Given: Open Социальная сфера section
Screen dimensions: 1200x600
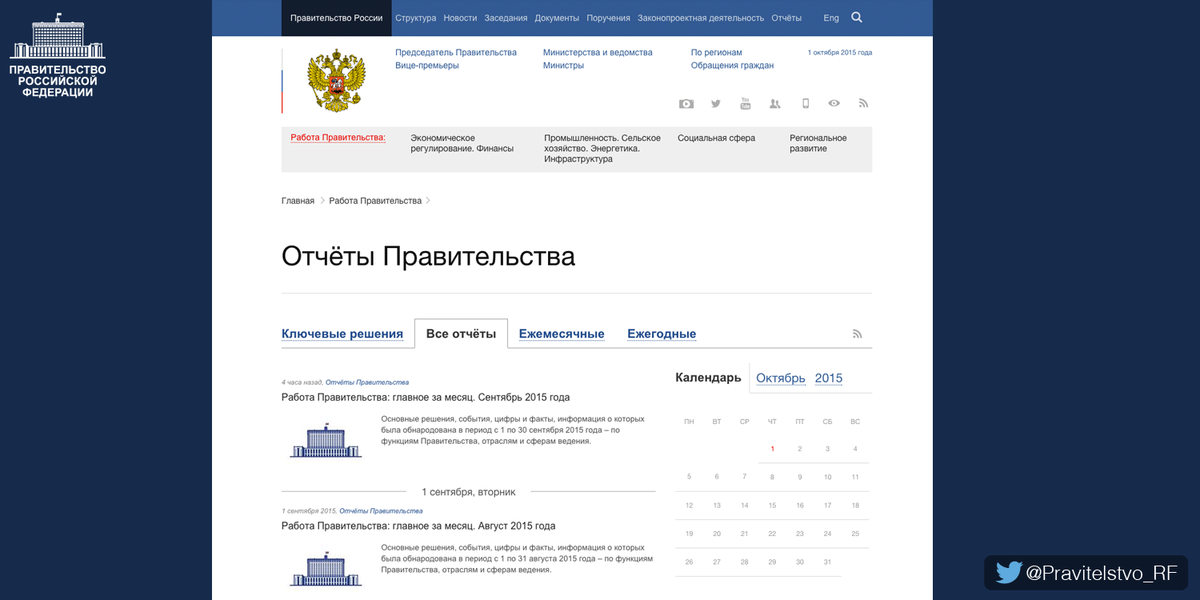Looking at the screenshot, I should pos(716,138).
